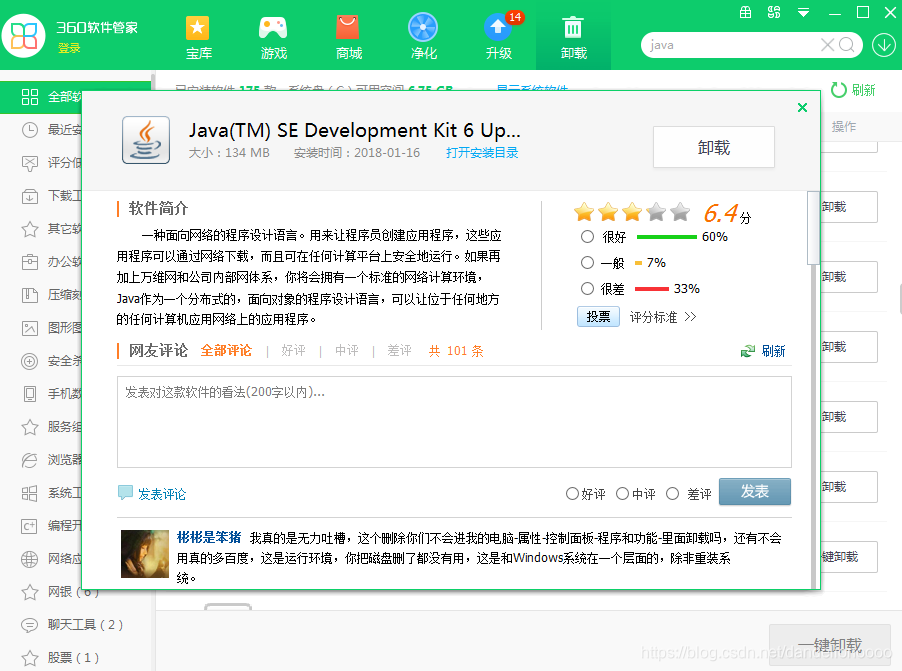Clear the java search text
The image size is (902, 671).
827,45
